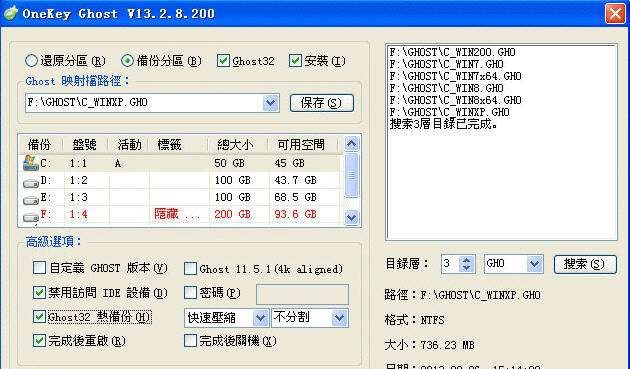Image resolution: width=630 pixels, height=369 pixels.
Task: Open the Ghost image path dropdown
Action: click(x=271, y=103)
